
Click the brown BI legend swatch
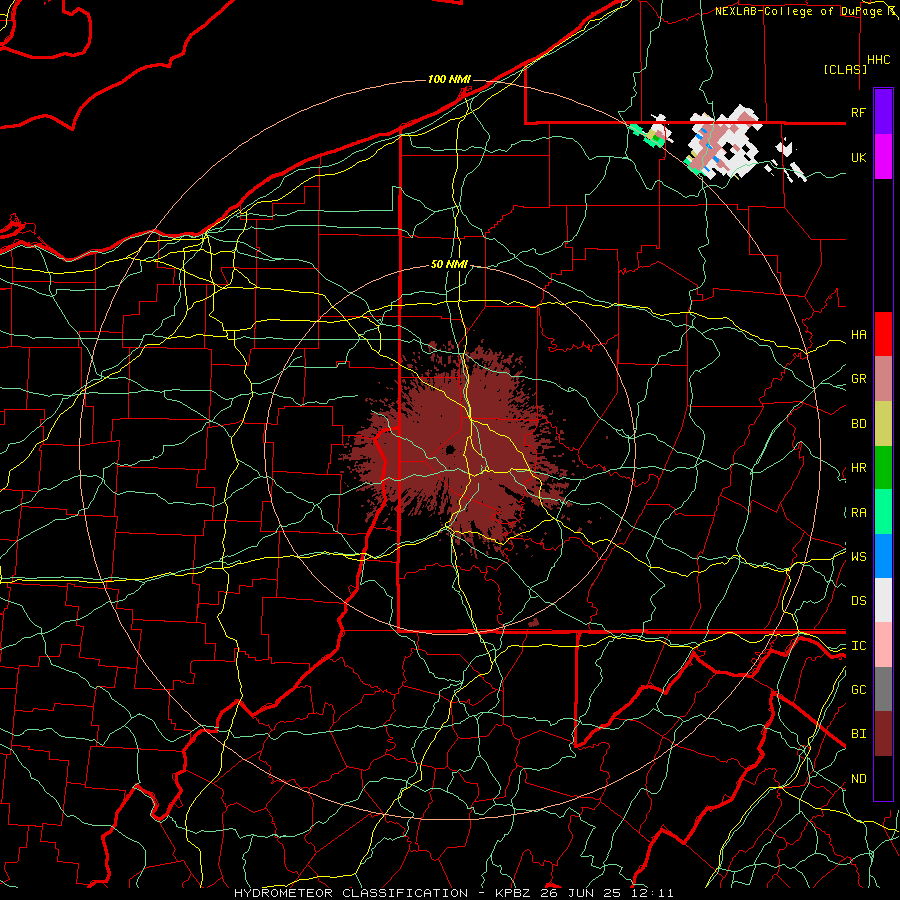click(x=883, y=734)
